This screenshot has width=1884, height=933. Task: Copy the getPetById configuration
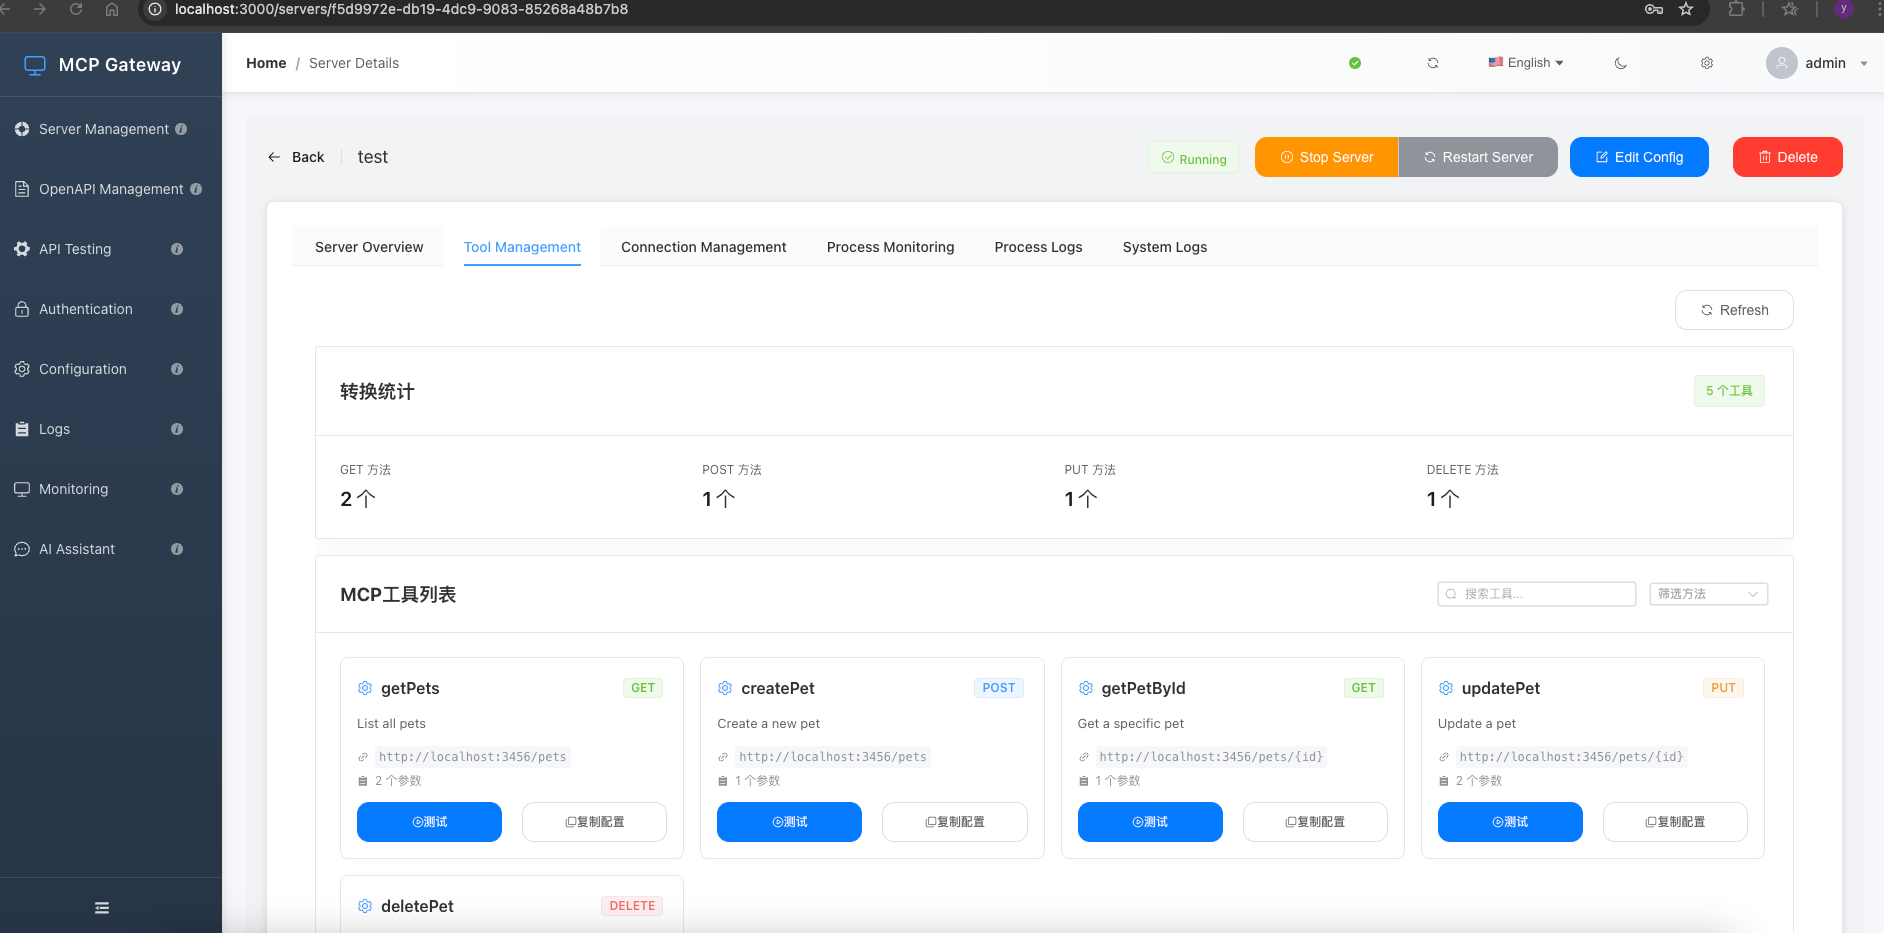tap(1315, 822)
